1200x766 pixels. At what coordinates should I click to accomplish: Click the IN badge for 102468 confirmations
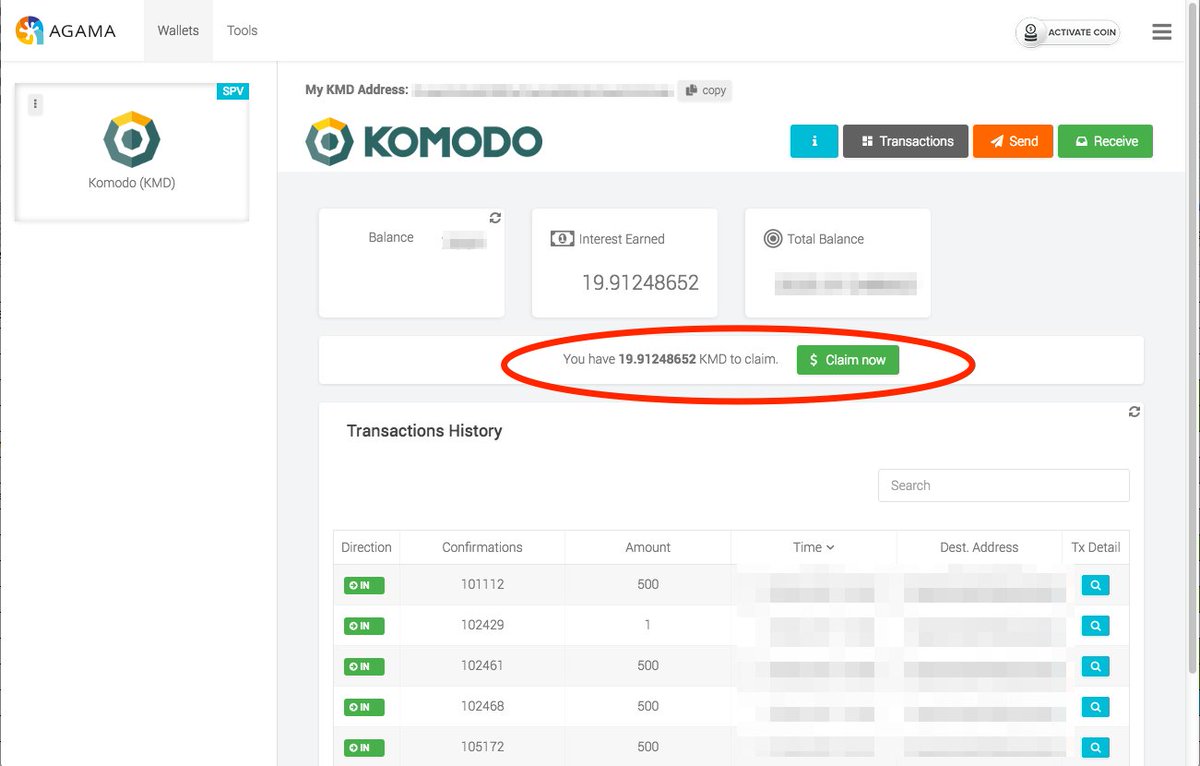coord(364,707)
